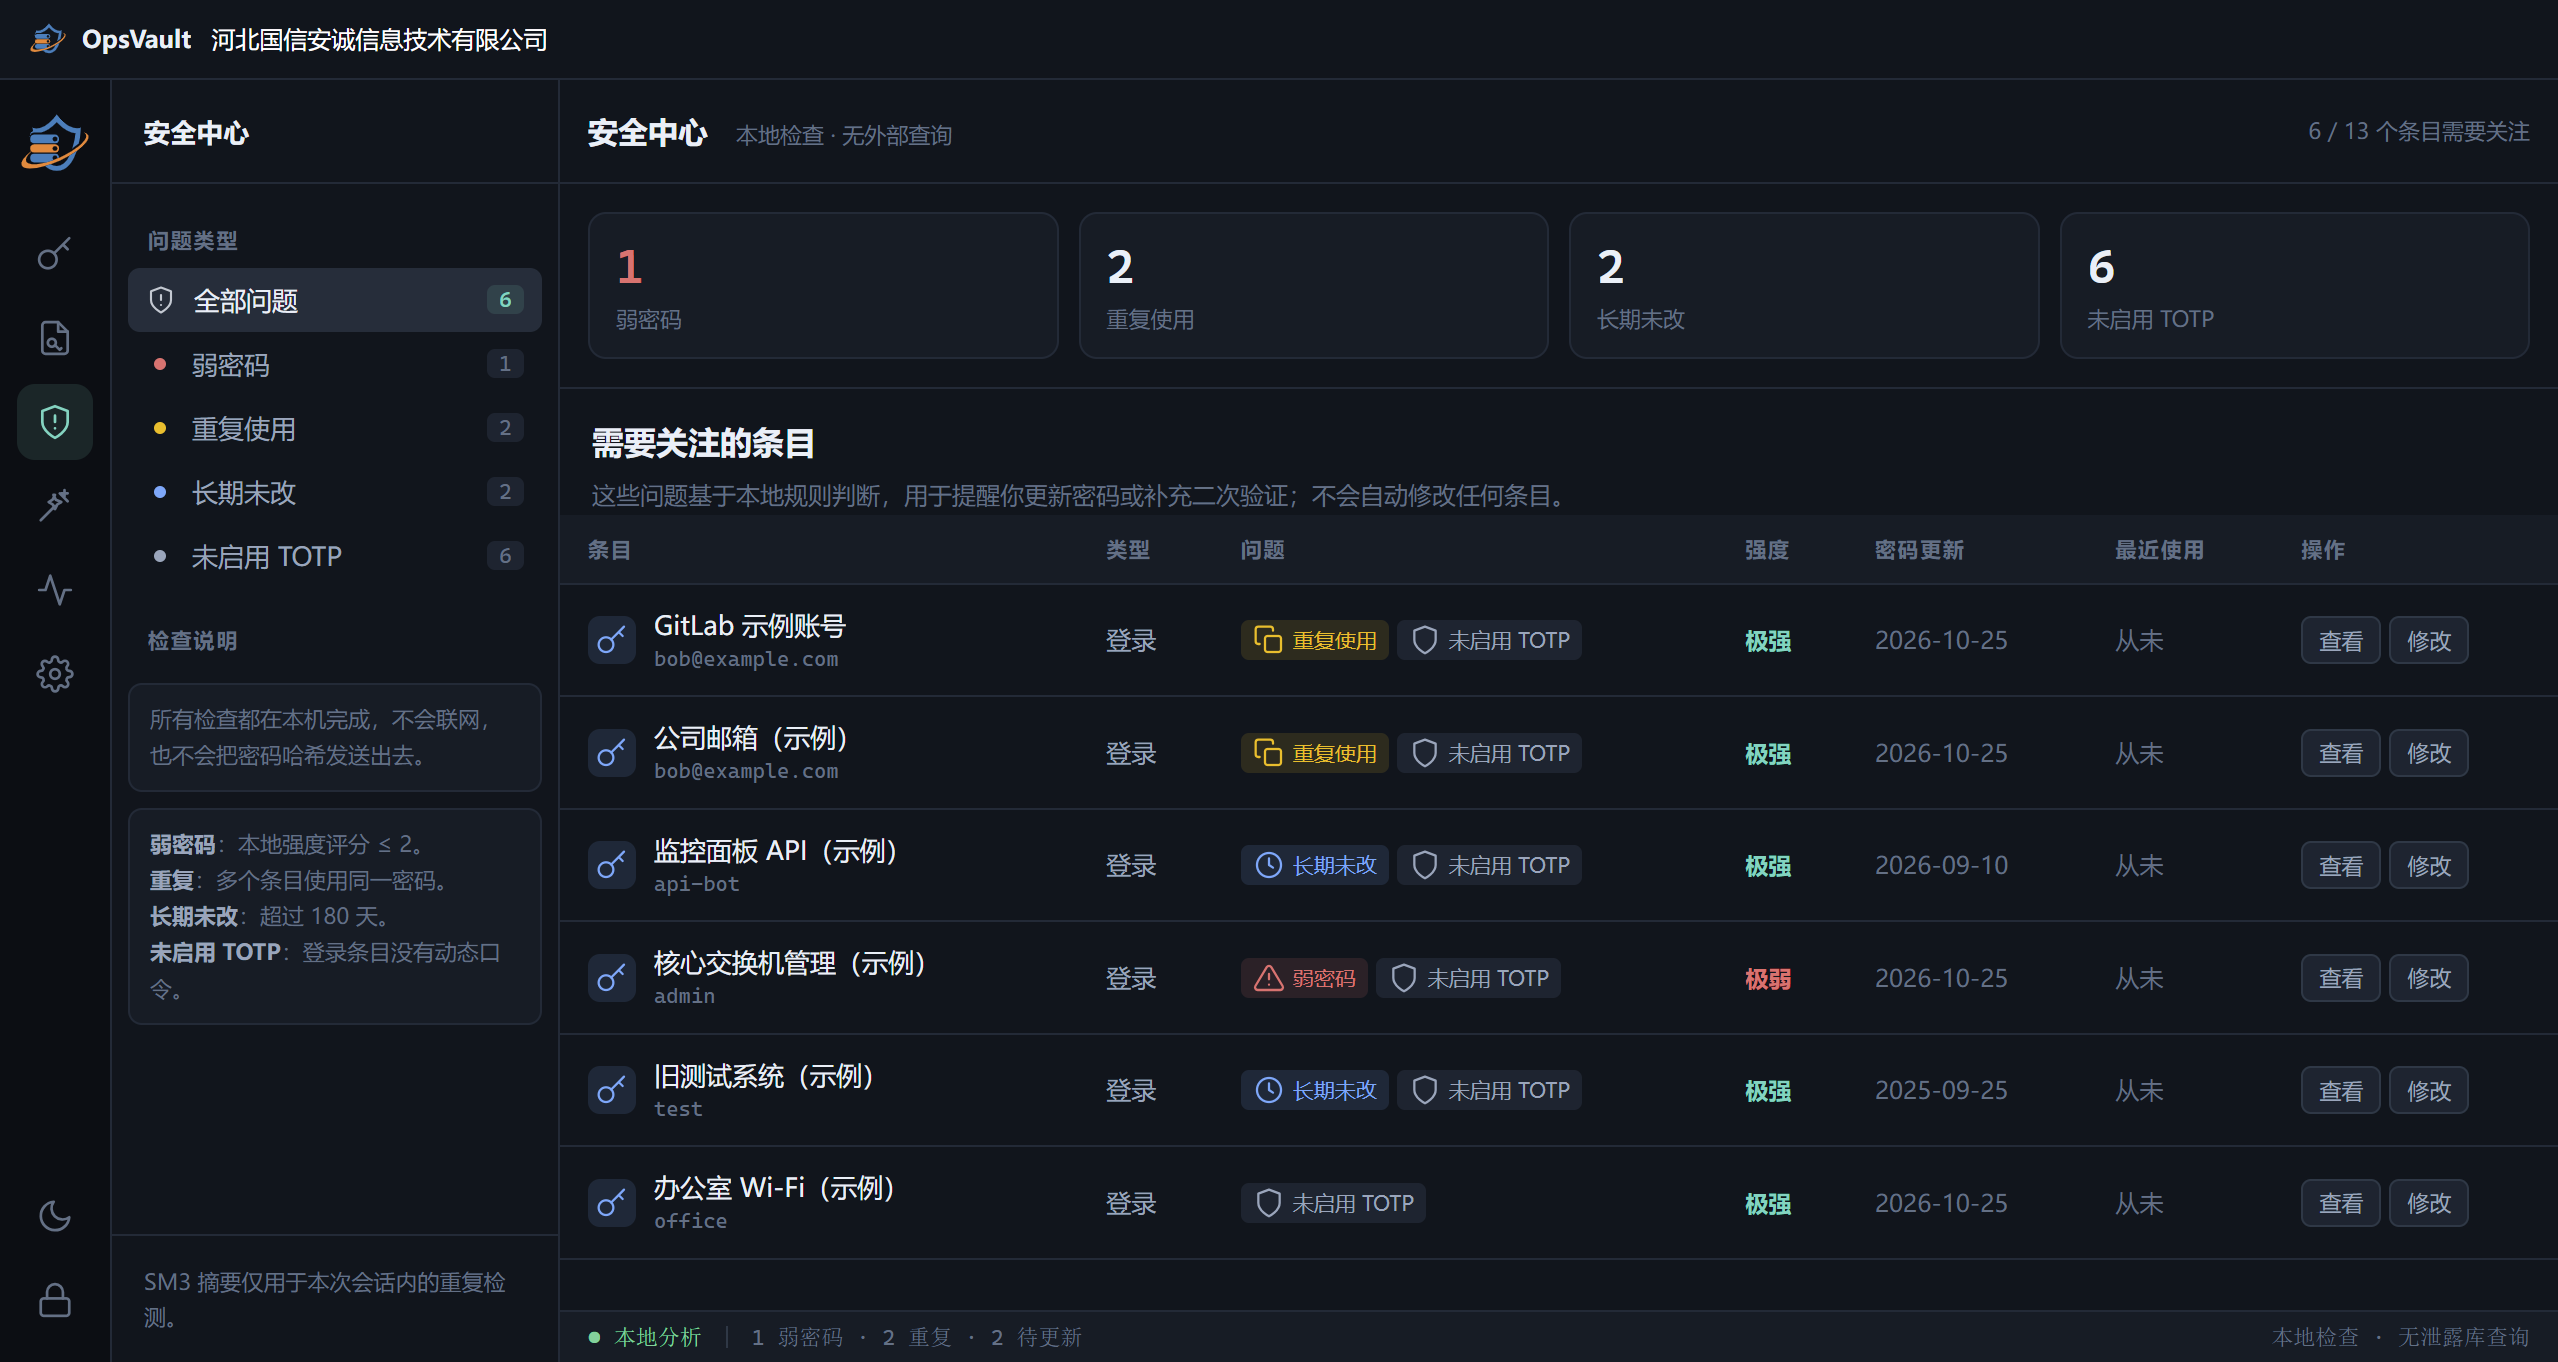Modify the 监控面板 API entry
The width and height of the screenshot is (2558, 1362).
click(x=2429, y=865)
